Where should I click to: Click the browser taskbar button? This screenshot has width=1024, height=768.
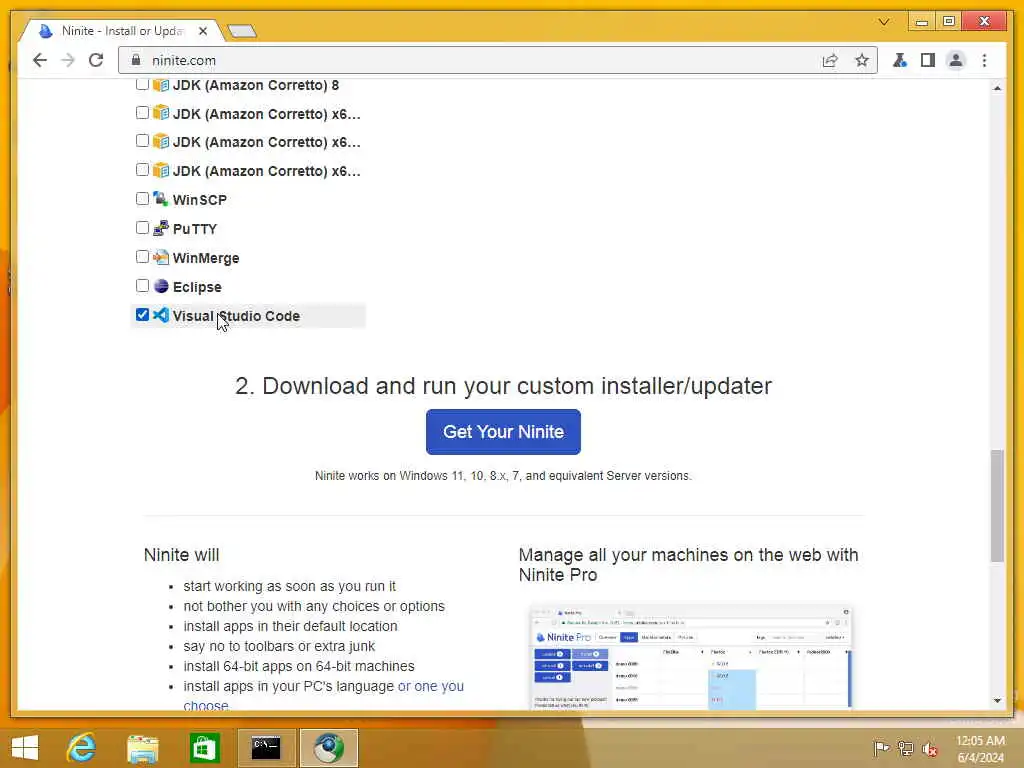[x=328, y=748]
